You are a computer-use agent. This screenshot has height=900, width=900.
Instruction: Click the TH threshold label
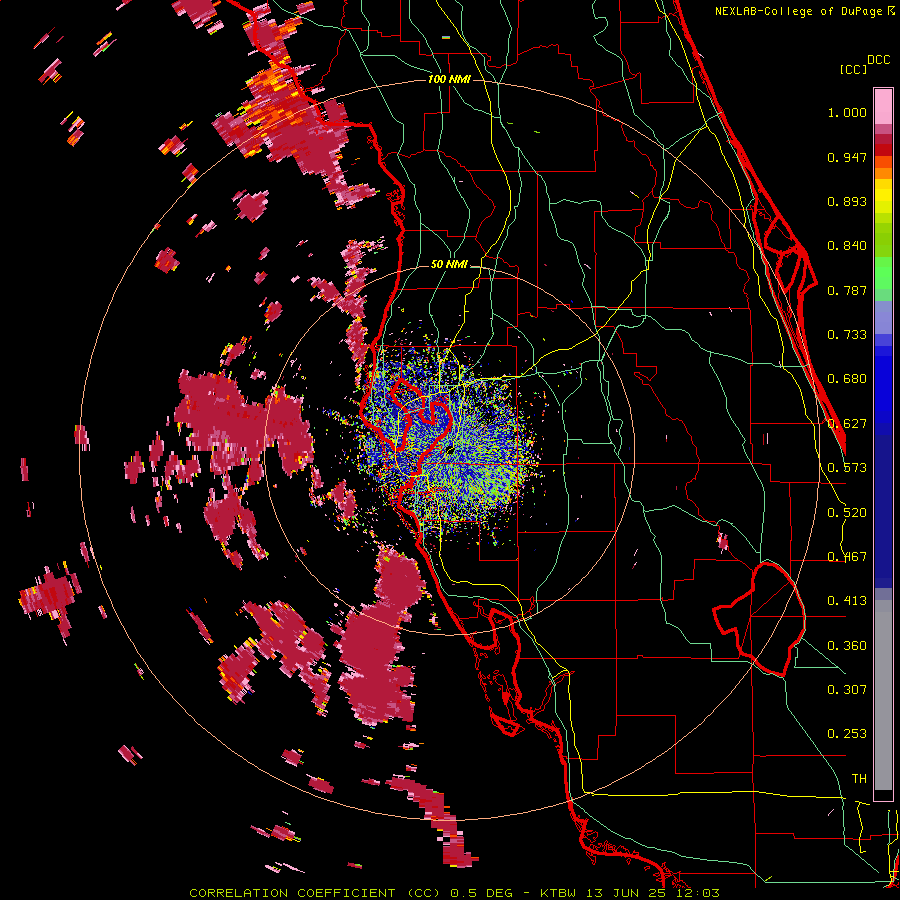point(859,779)
